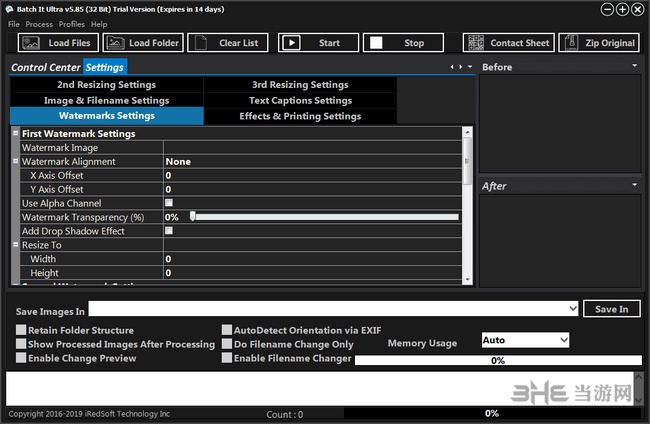Open the Process menu
650x424 pixels.
[39, 24]
